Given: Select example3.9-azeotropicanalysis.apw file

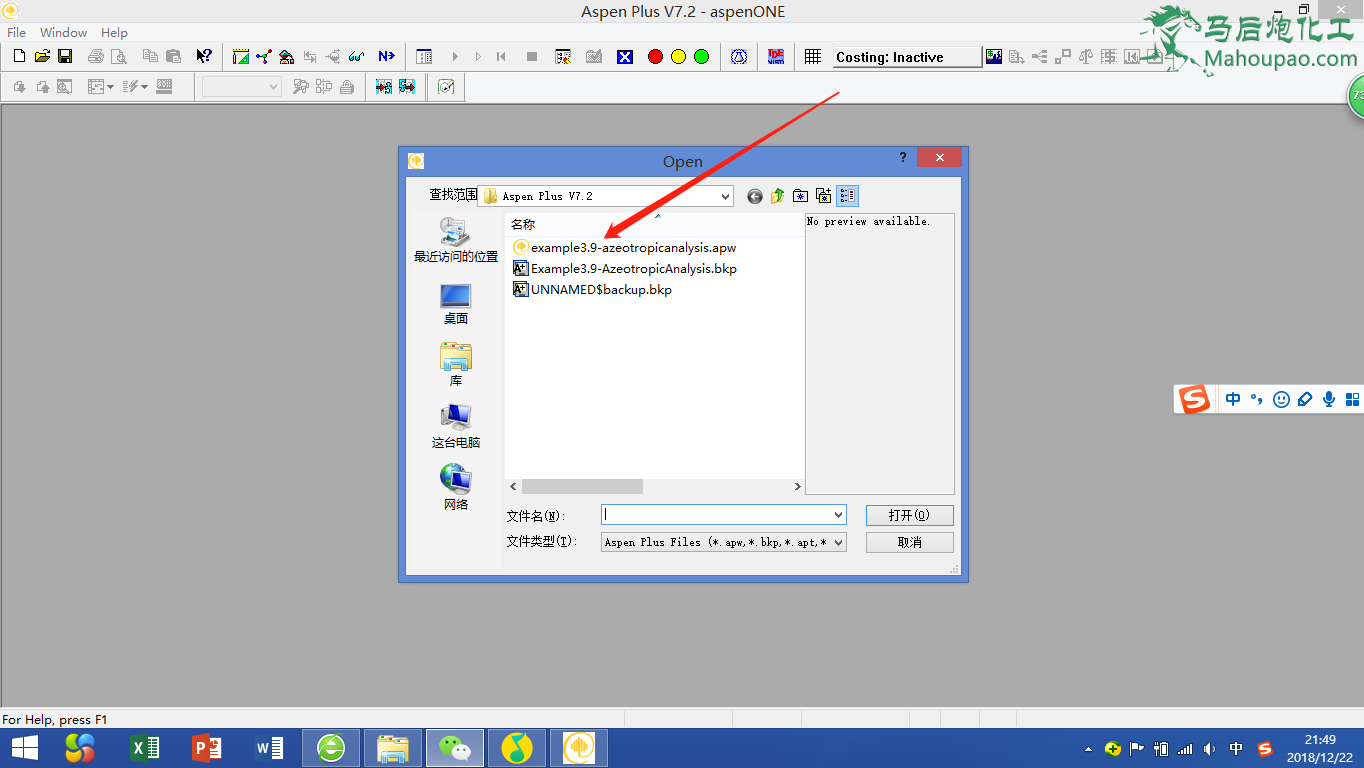Looking at the screenshot, I should 625,247.
